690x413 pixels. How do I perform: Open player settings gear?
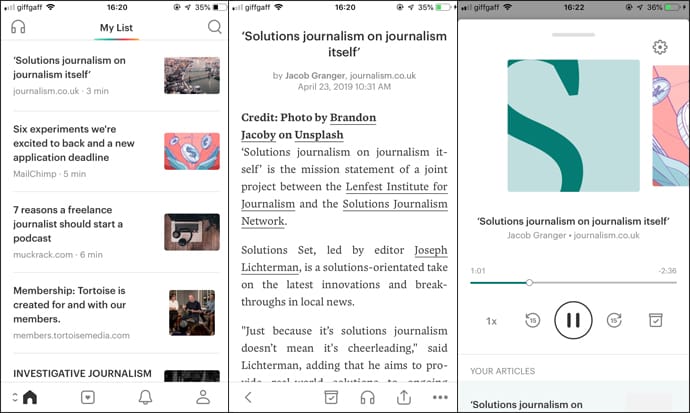coord(660,47)
